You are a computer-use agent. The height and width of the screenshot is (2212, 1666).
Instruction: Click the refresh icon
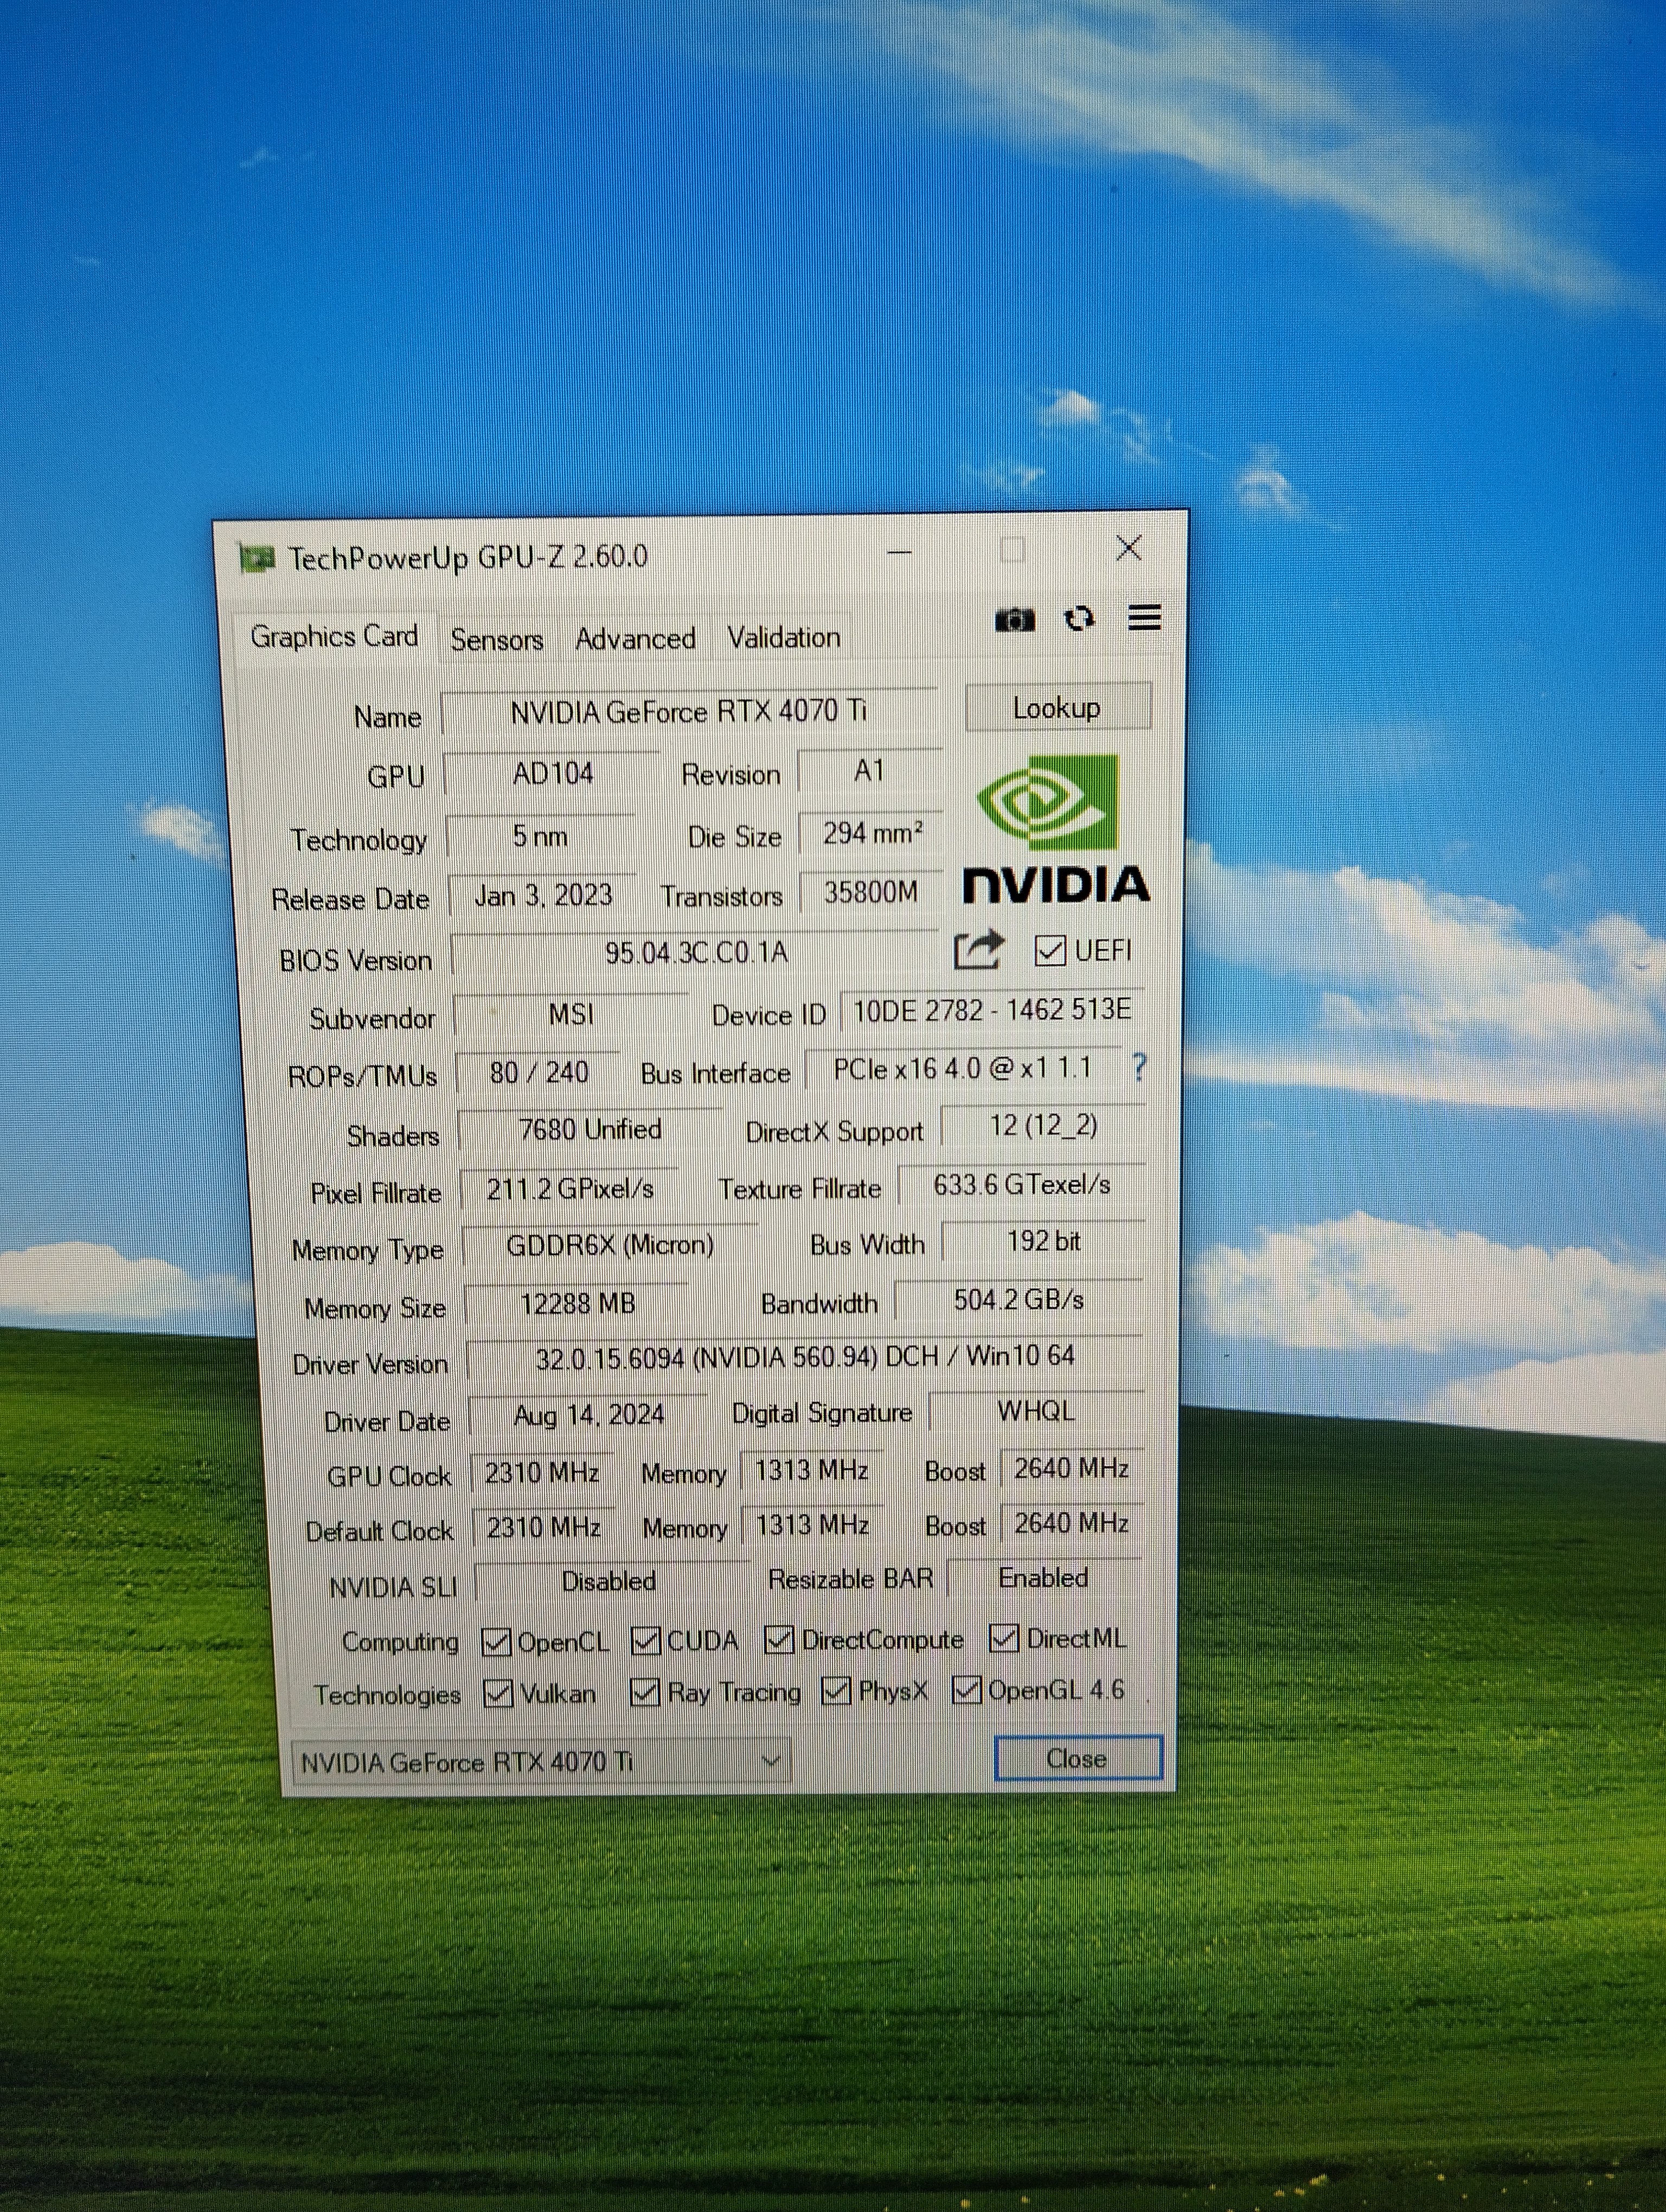1079,619
